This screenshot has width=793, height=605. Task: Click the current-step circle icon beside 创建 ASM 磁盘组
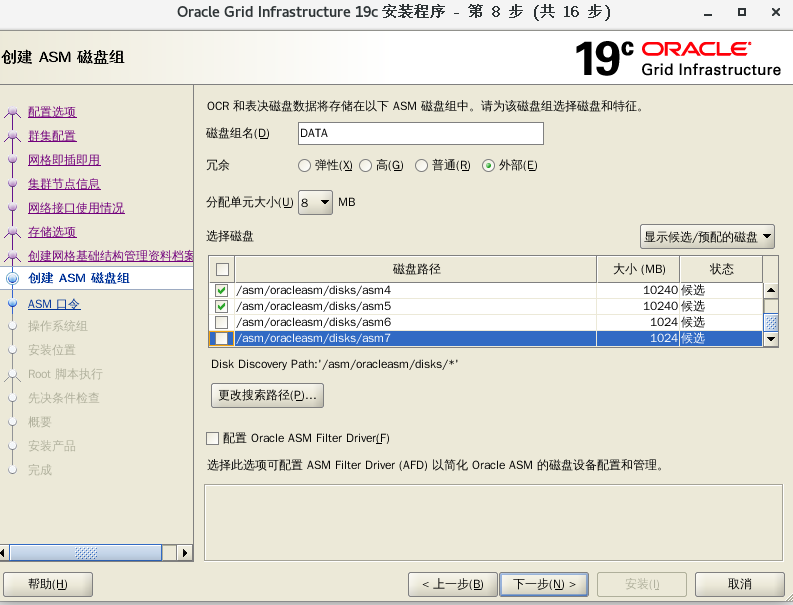coord(13,278)
